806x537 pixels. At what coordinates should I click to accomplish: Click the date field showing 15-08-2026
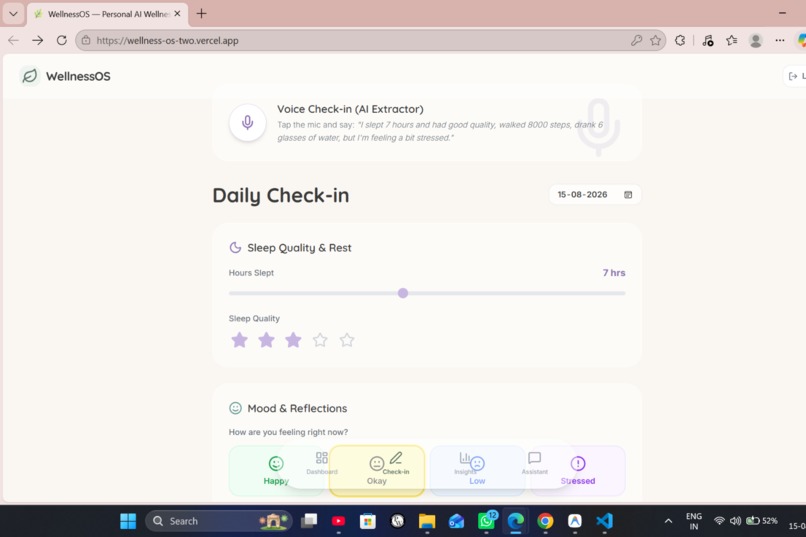coord(595,195)
